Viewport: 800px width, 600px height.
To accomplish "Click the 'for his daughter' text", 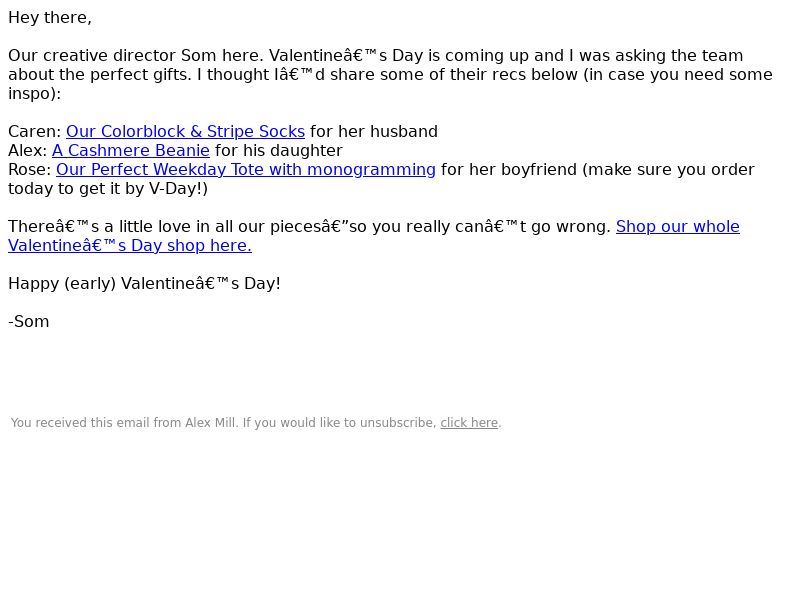I will point(279,151).
